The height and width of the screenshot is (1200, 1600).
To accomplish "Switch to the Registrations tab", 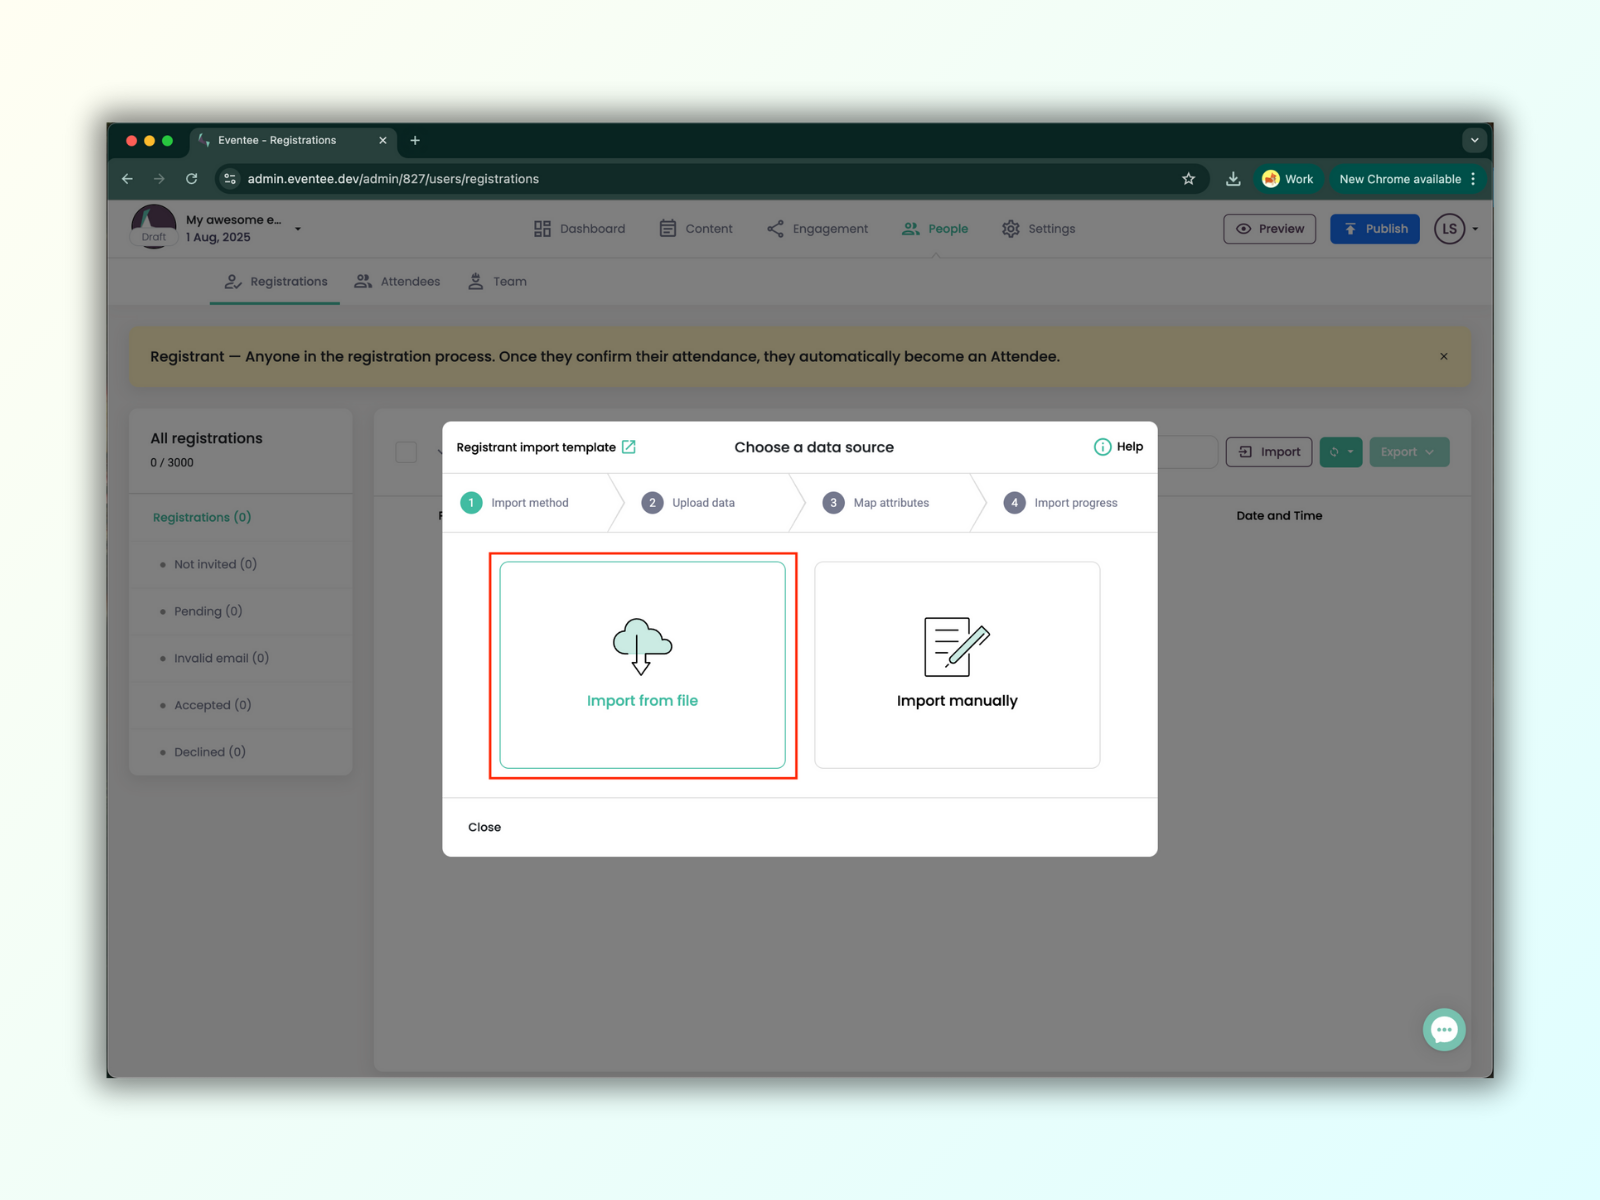I will point(276,282).
